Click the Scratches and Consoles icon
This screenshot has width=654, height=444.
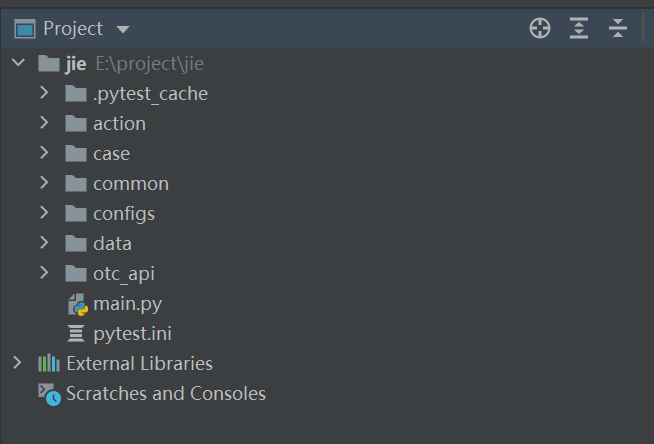click(x=49, y=394)
